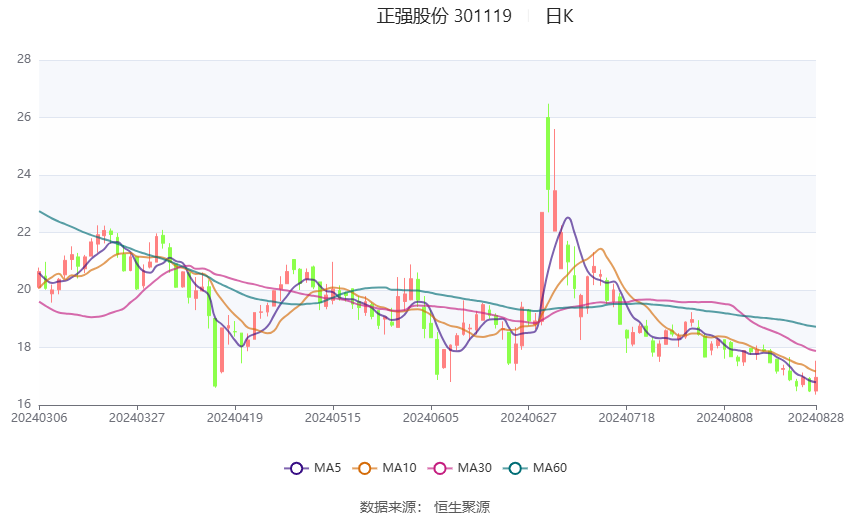Click y-axis value 18

24,347
